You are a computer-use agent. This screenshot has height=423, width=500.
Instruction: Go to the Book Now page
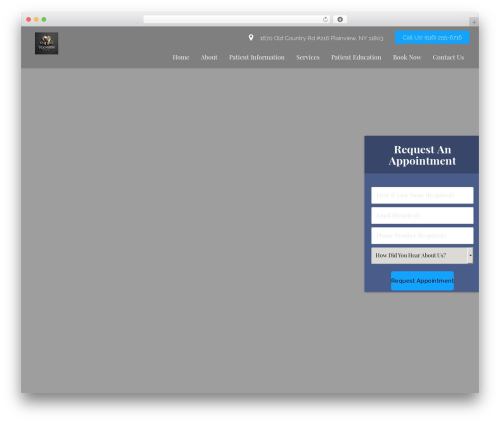tap(407, 57)
